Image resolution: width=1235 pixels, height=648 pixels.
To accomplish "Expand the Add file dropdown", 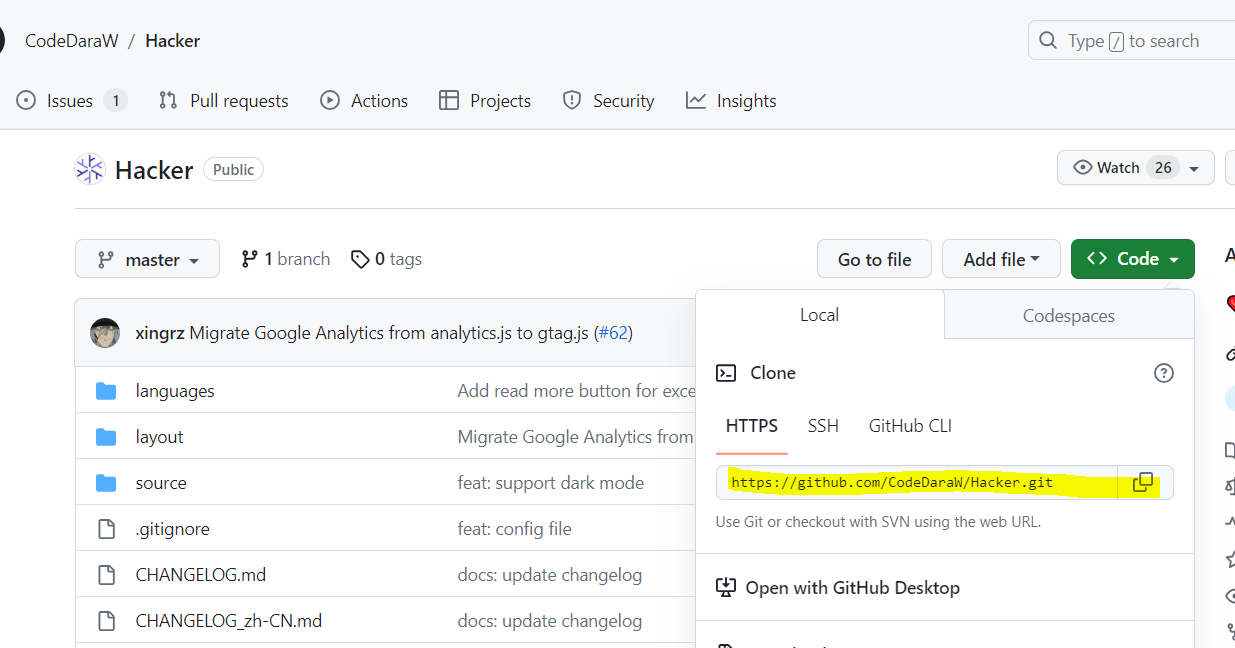I will (1001, 259).
